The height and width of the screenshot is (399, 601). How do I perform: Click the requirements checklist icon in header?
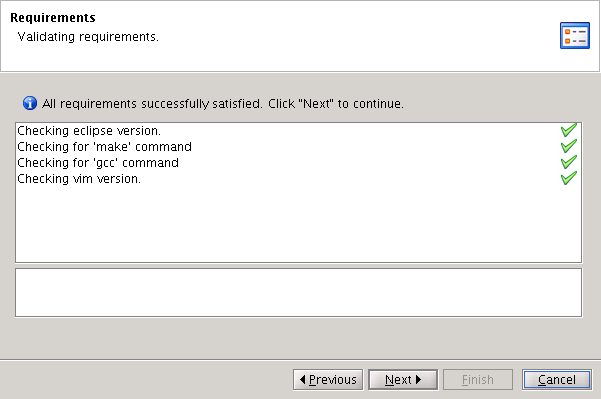tap(575, 36)
